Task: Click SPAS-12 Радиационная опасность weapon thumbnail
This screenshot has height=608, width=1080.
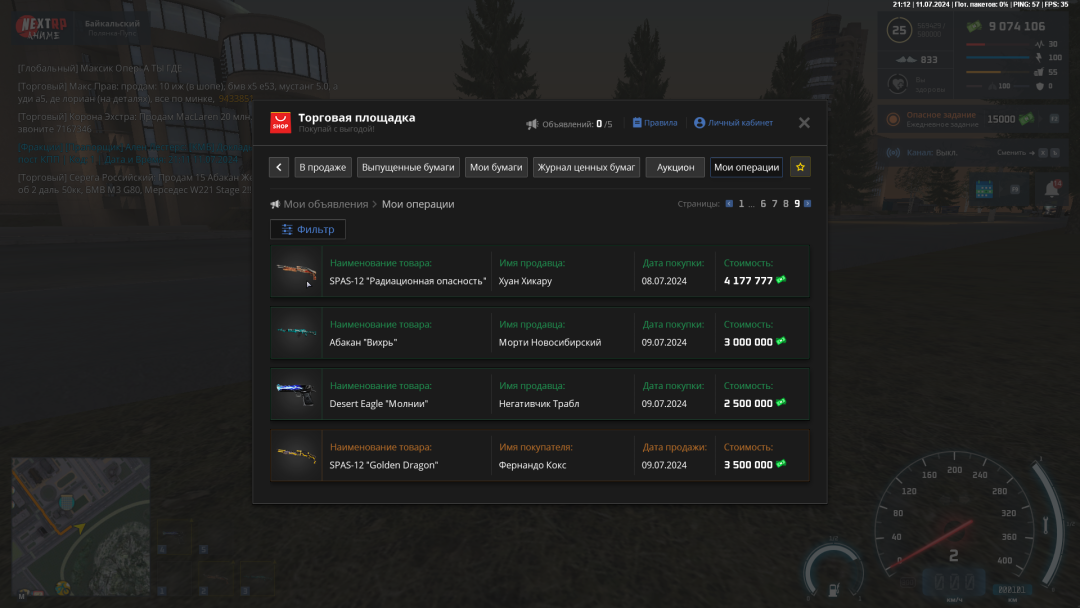Action: [x=296, y=271]
